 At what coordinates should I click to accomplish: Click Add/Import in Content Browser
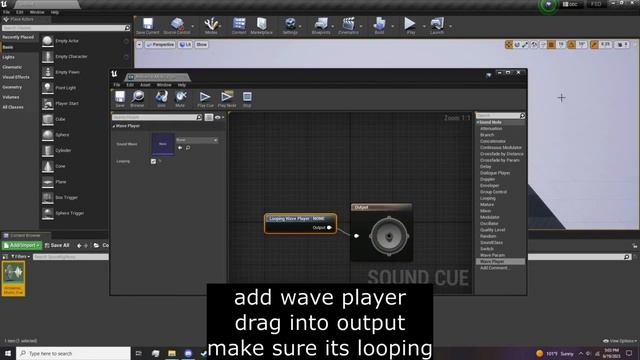(22, 245)
